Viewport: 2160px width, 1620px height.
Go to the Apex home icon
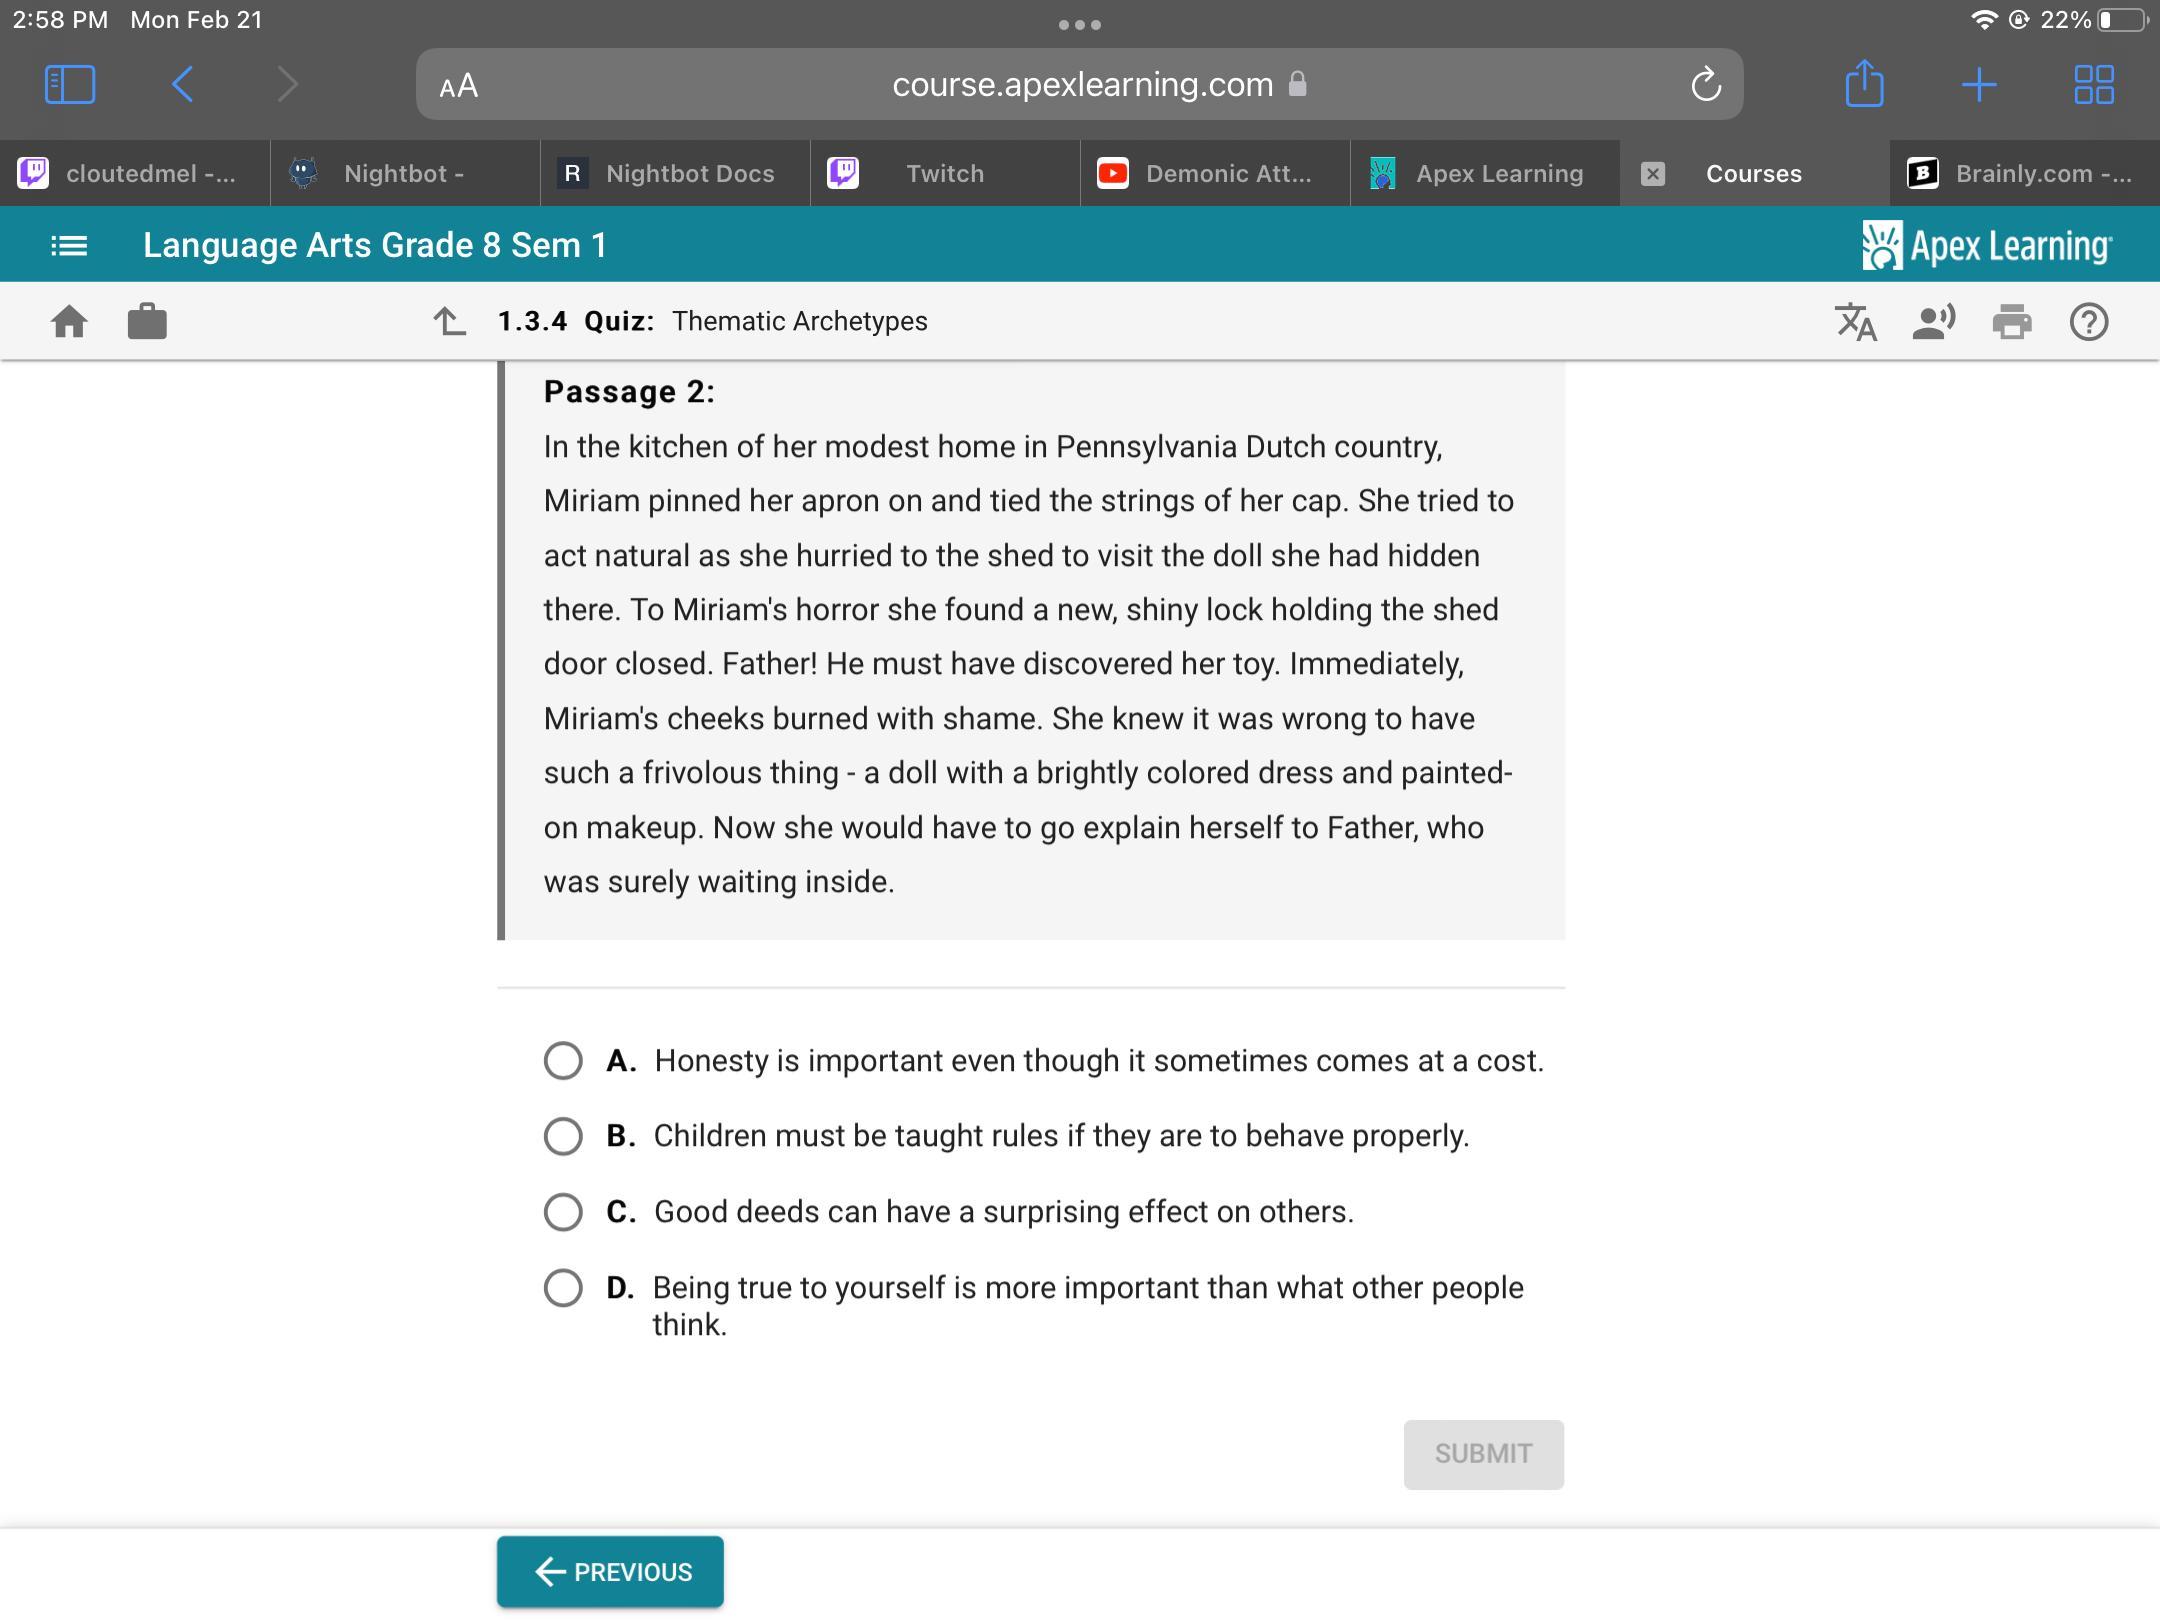point(69,322)
